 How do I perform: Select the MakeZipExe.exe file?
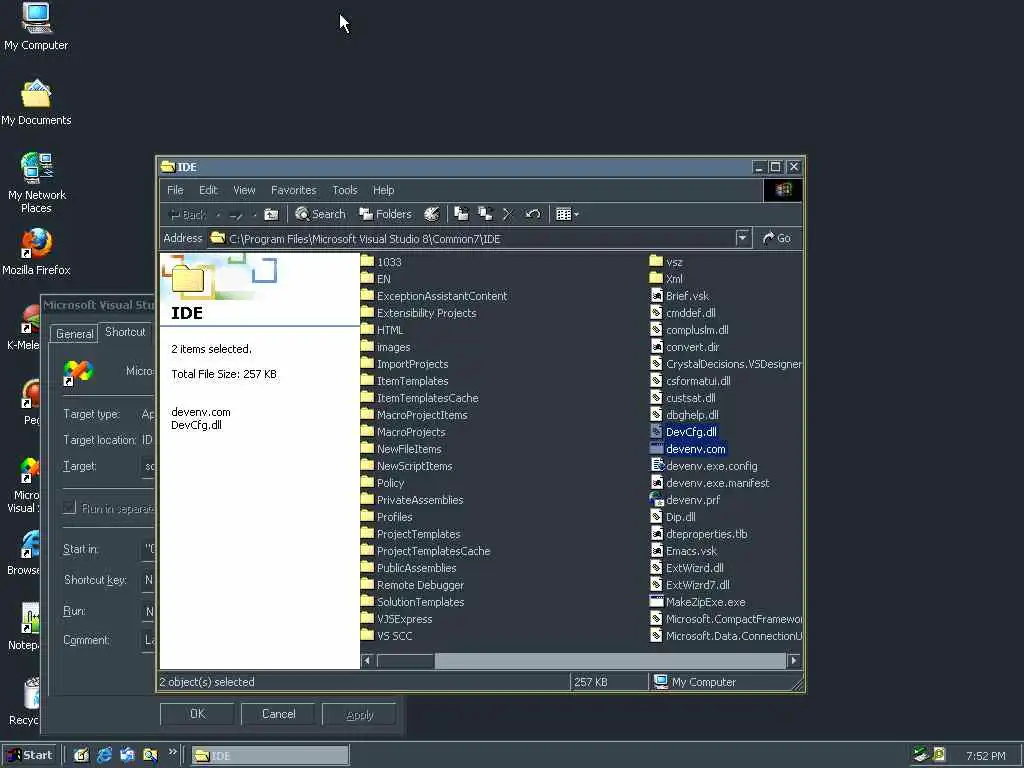(698, 601)
